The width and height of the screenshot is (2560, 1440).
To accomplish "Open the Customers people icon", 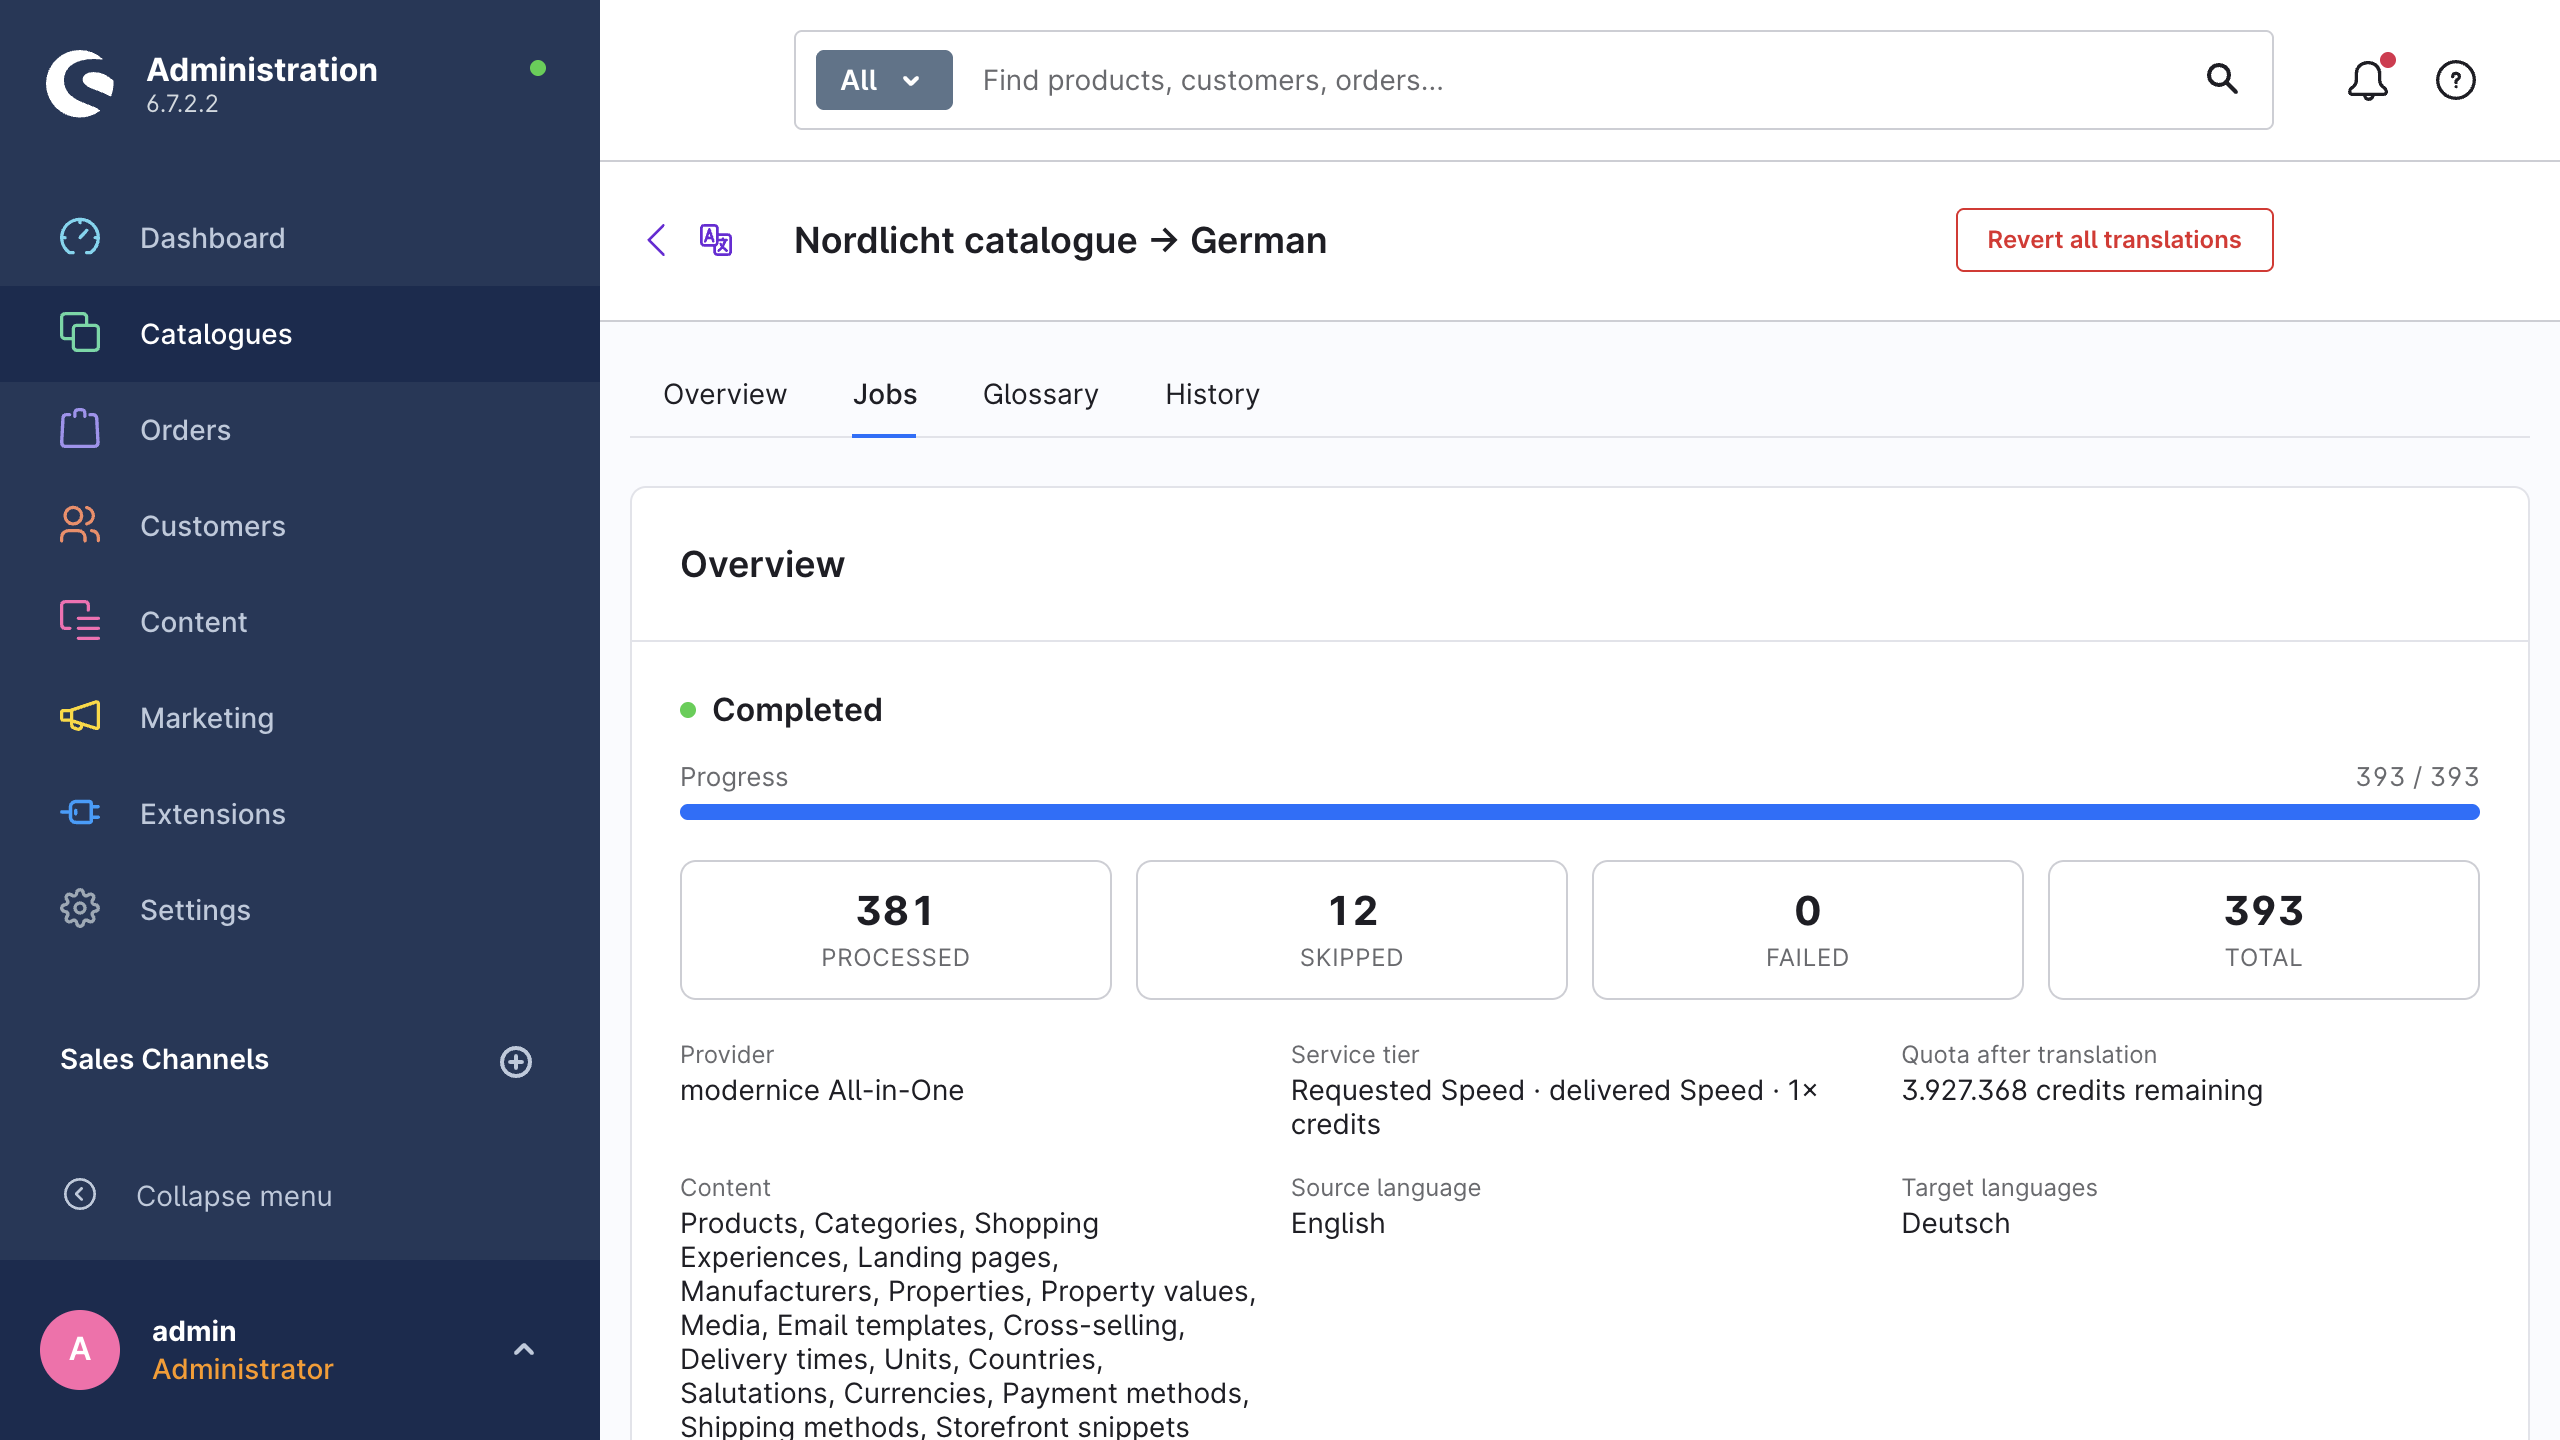I will 80,525.
